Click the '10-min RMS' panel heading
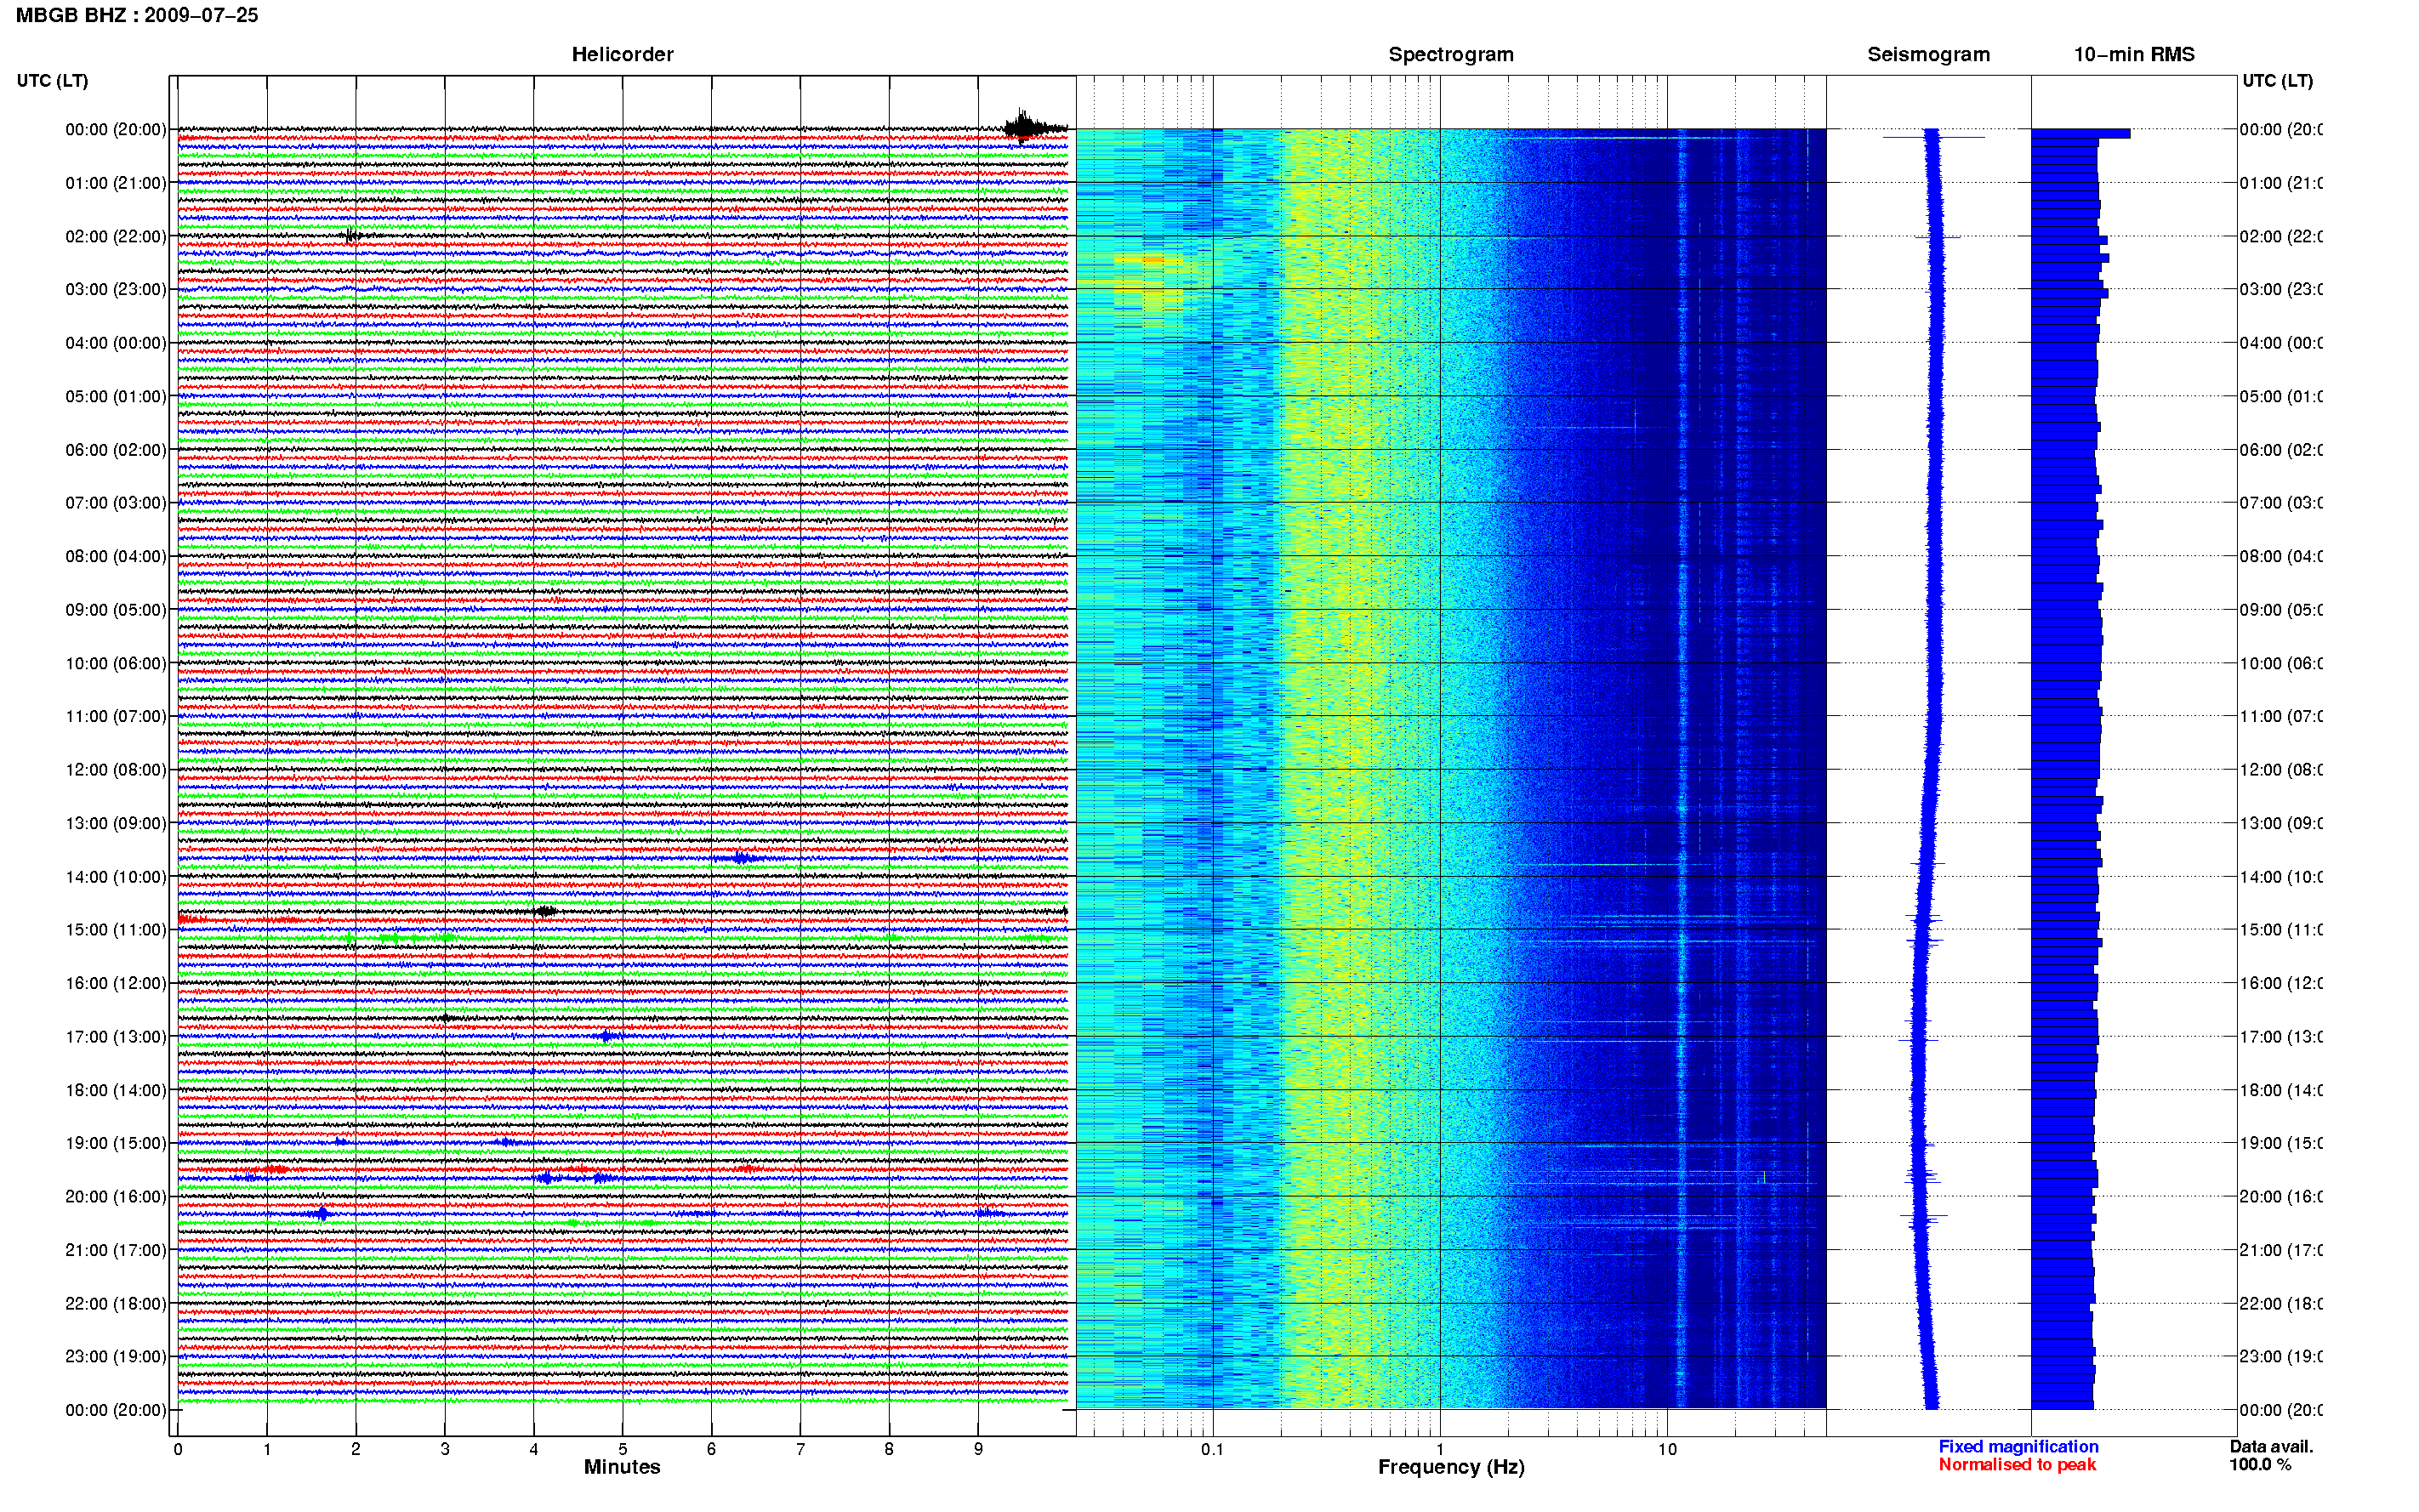The width and height of the screenshot is (2419, 1512). [2134, 54]
